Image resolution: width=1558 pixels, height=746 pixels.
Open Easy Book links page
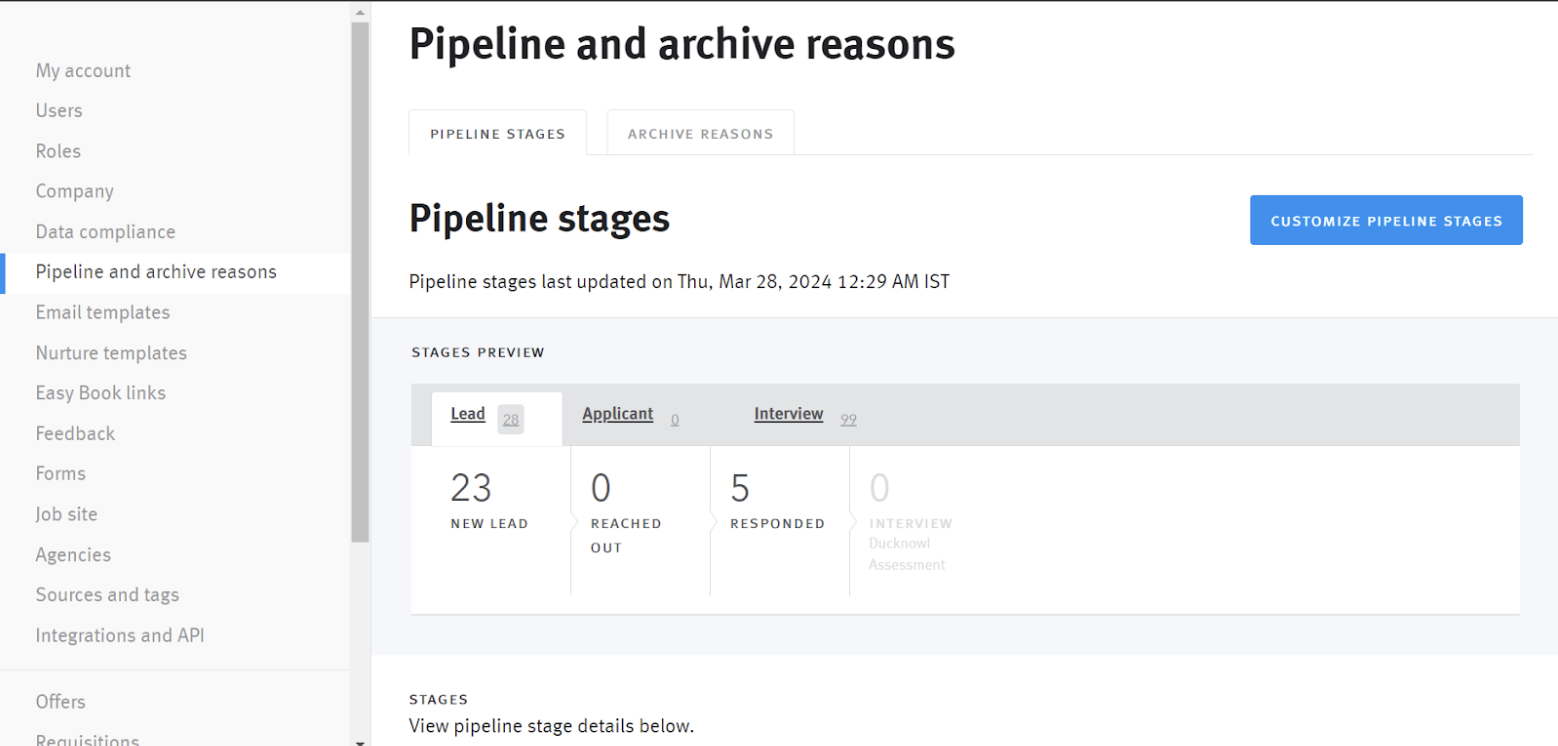[100, 393]
